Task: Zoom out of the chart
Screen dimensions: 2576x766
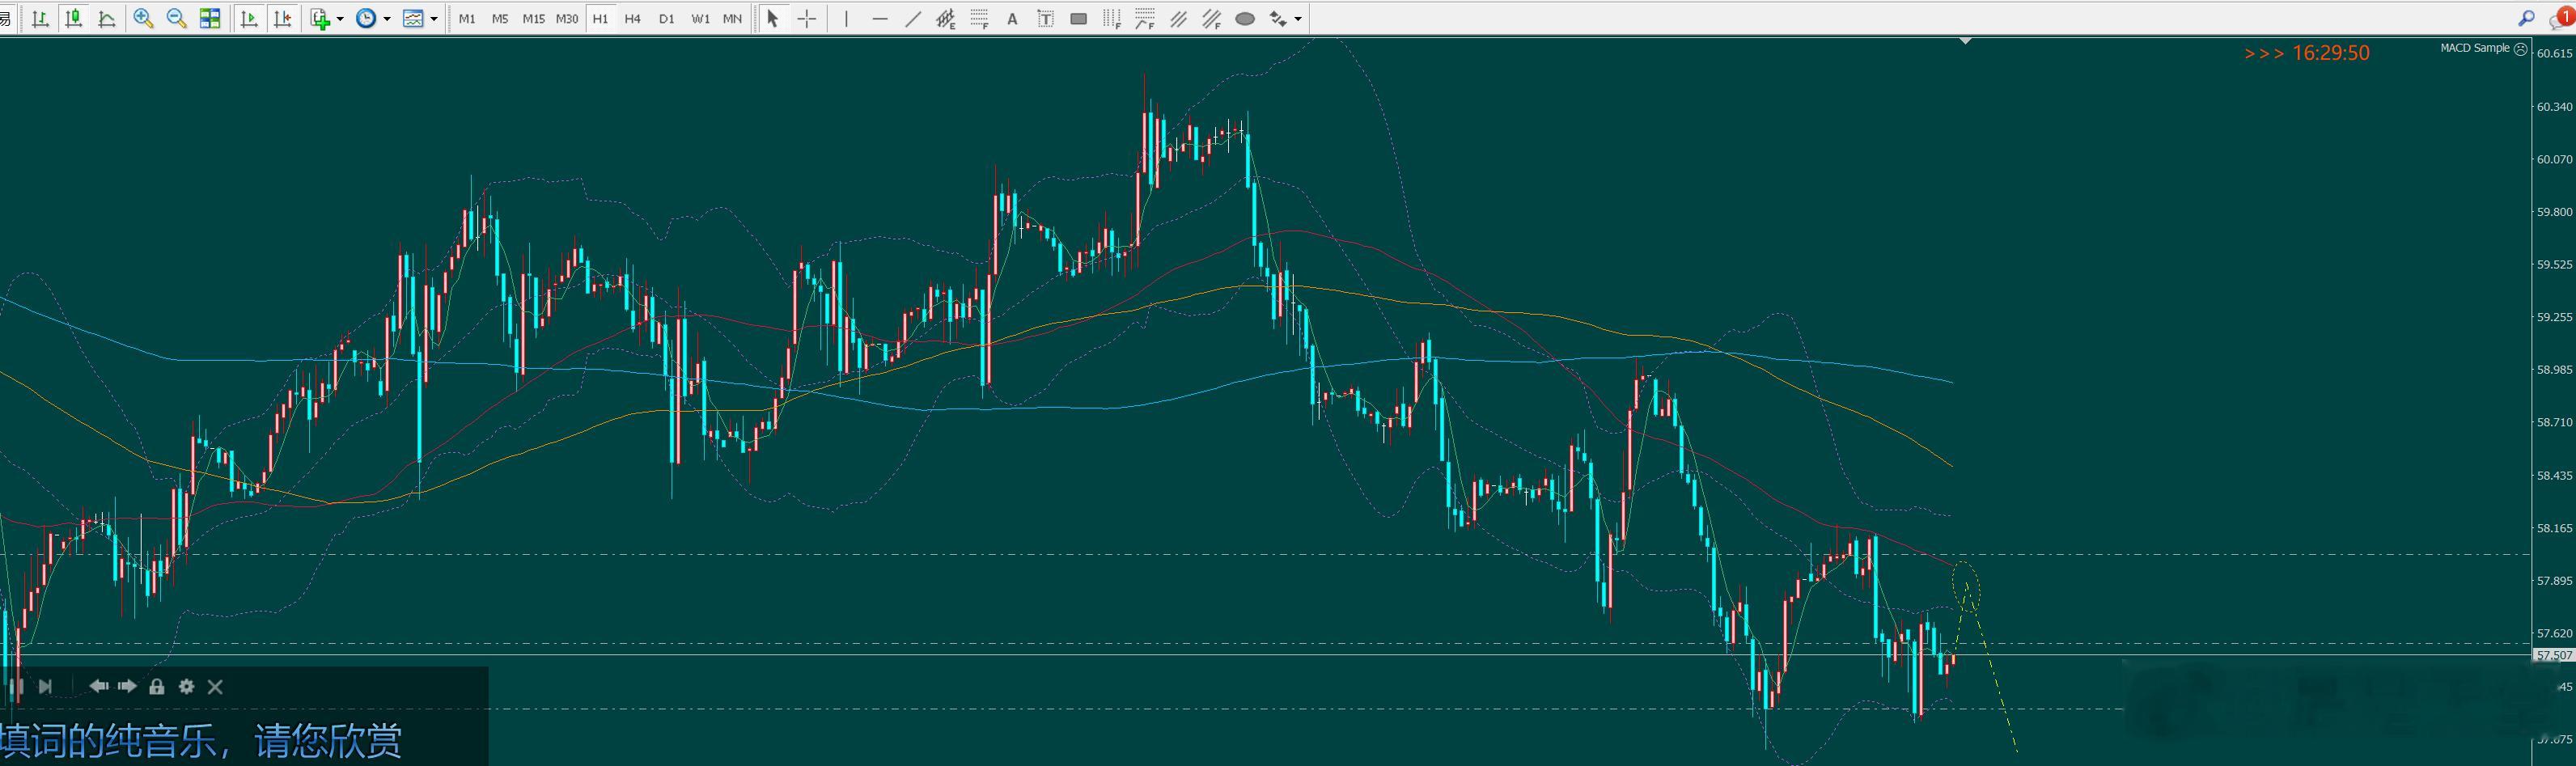Action: pos(177,19)
